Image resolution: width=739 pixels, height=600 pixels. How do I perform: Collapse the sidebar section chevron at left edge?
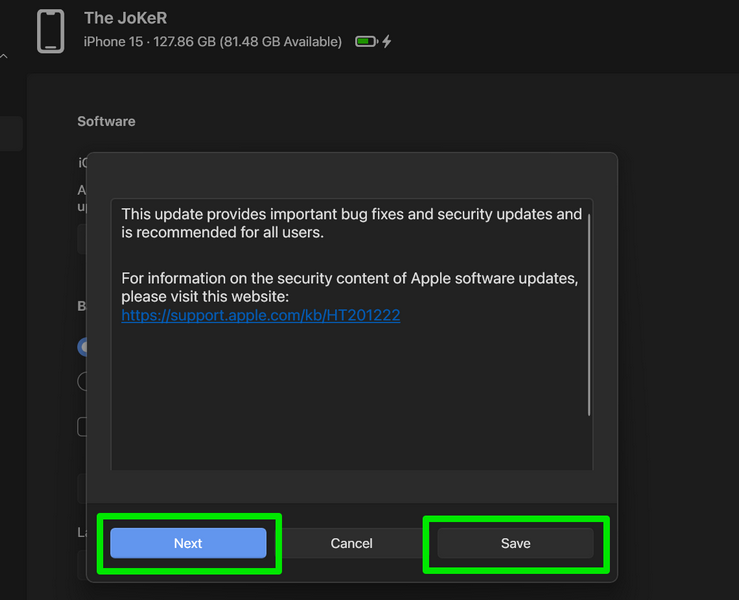(4, 57)
